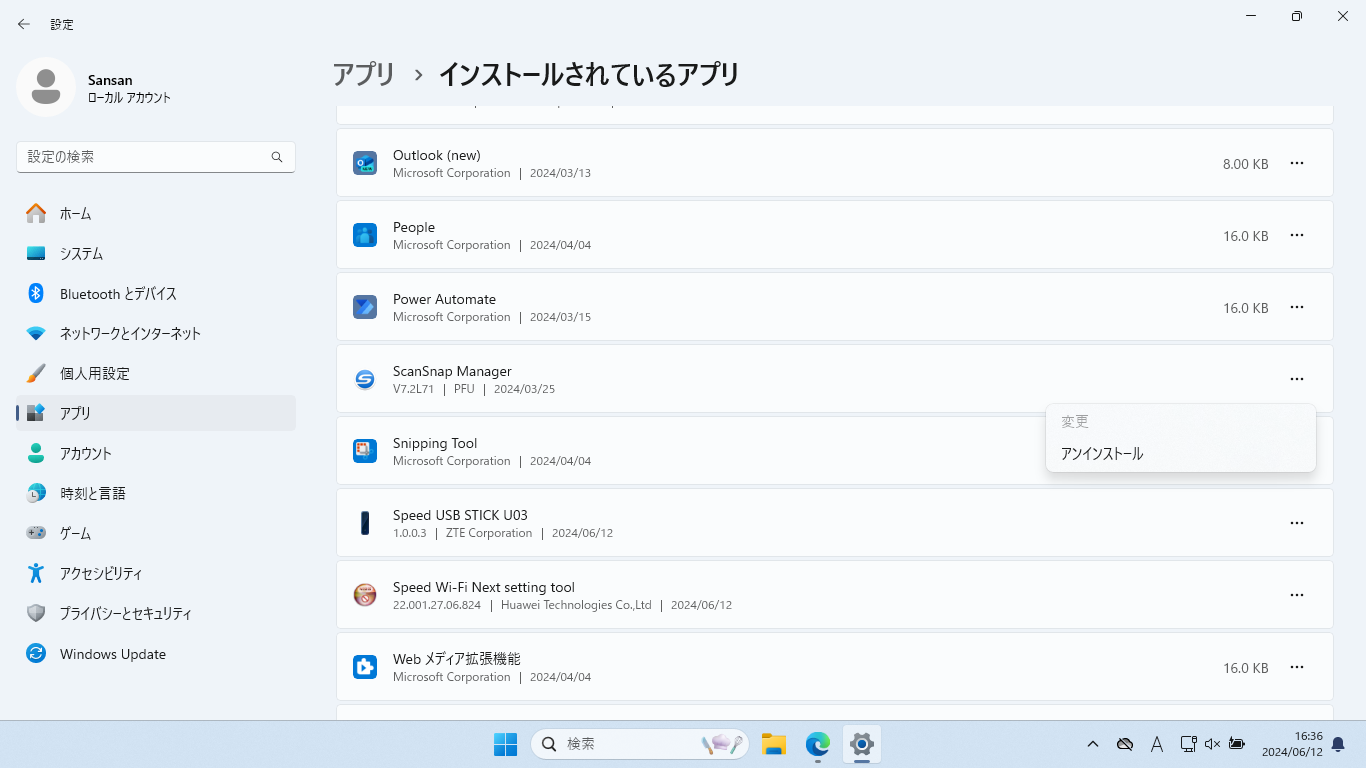Launch Microsoft Edge from the taskbar

(818, 744)
